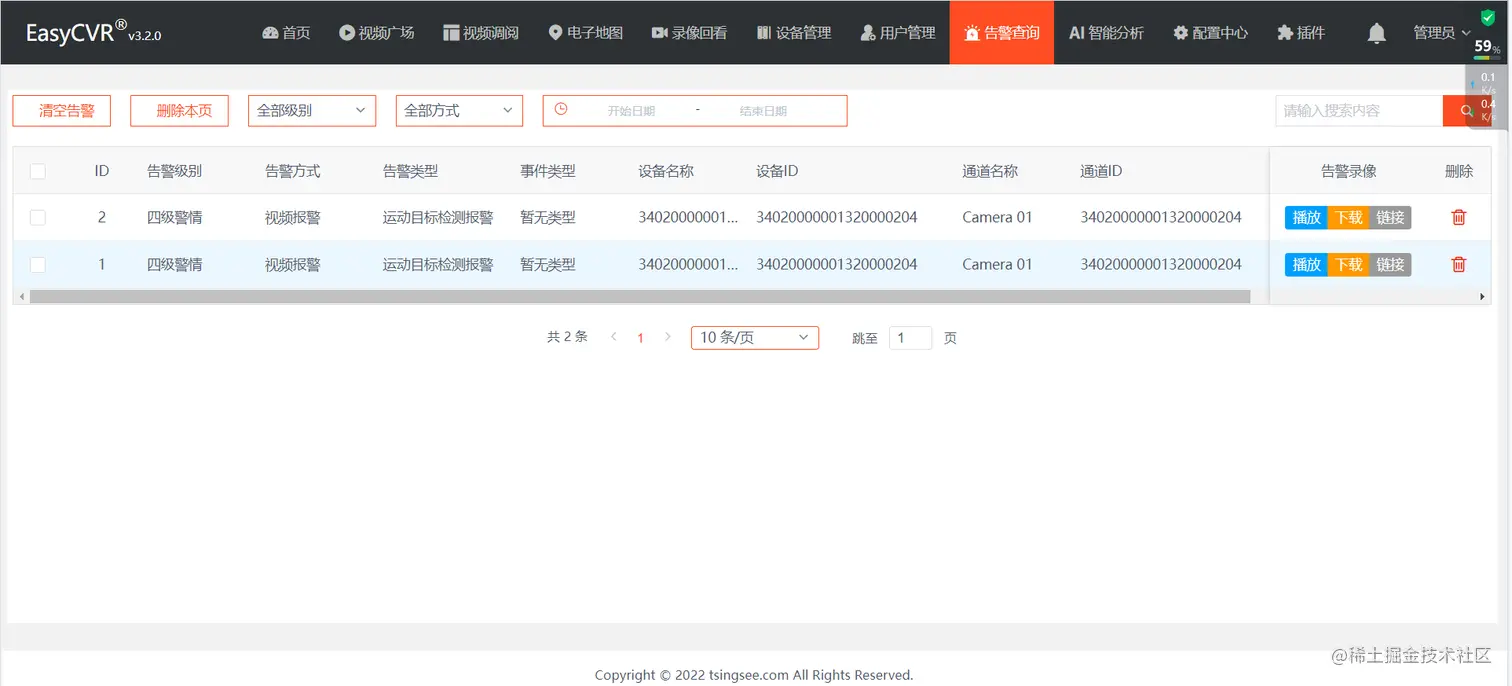Viewport: 1512px width, 686px height.
Task: Click the red search magnifier button
Action: [x=1467, y=111]
